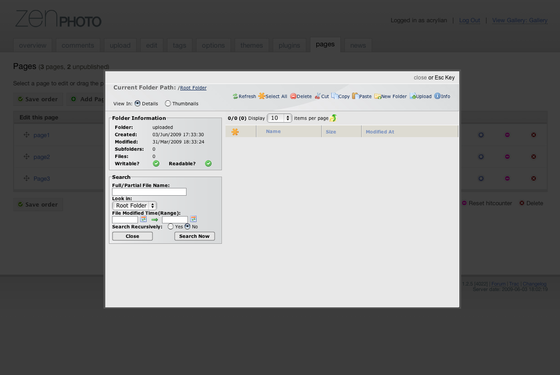Set Search Recursively to No
This screenshot has width=560, height=375.
tap(188, 226)
